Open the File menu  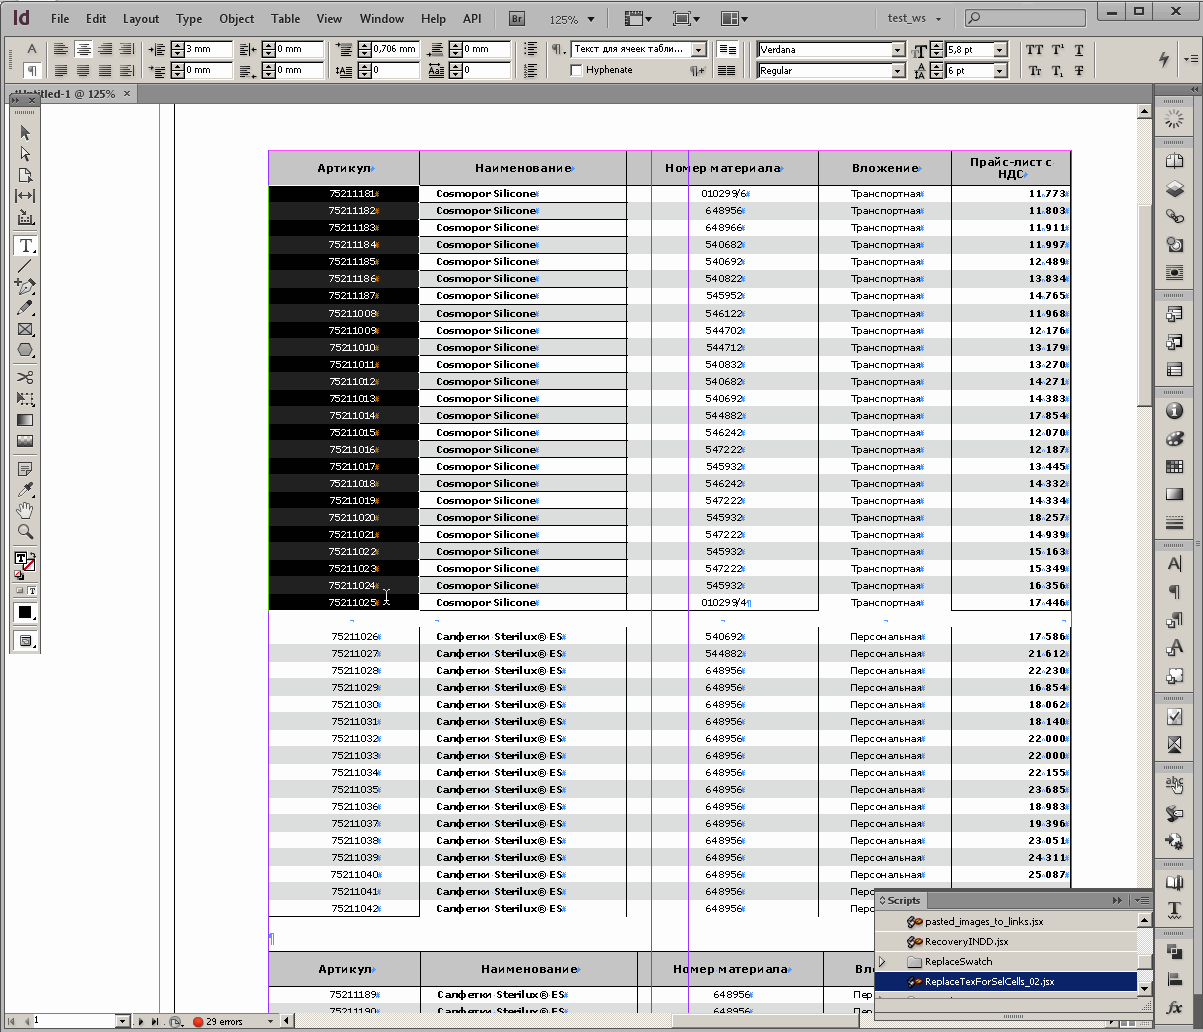point(60,18)
